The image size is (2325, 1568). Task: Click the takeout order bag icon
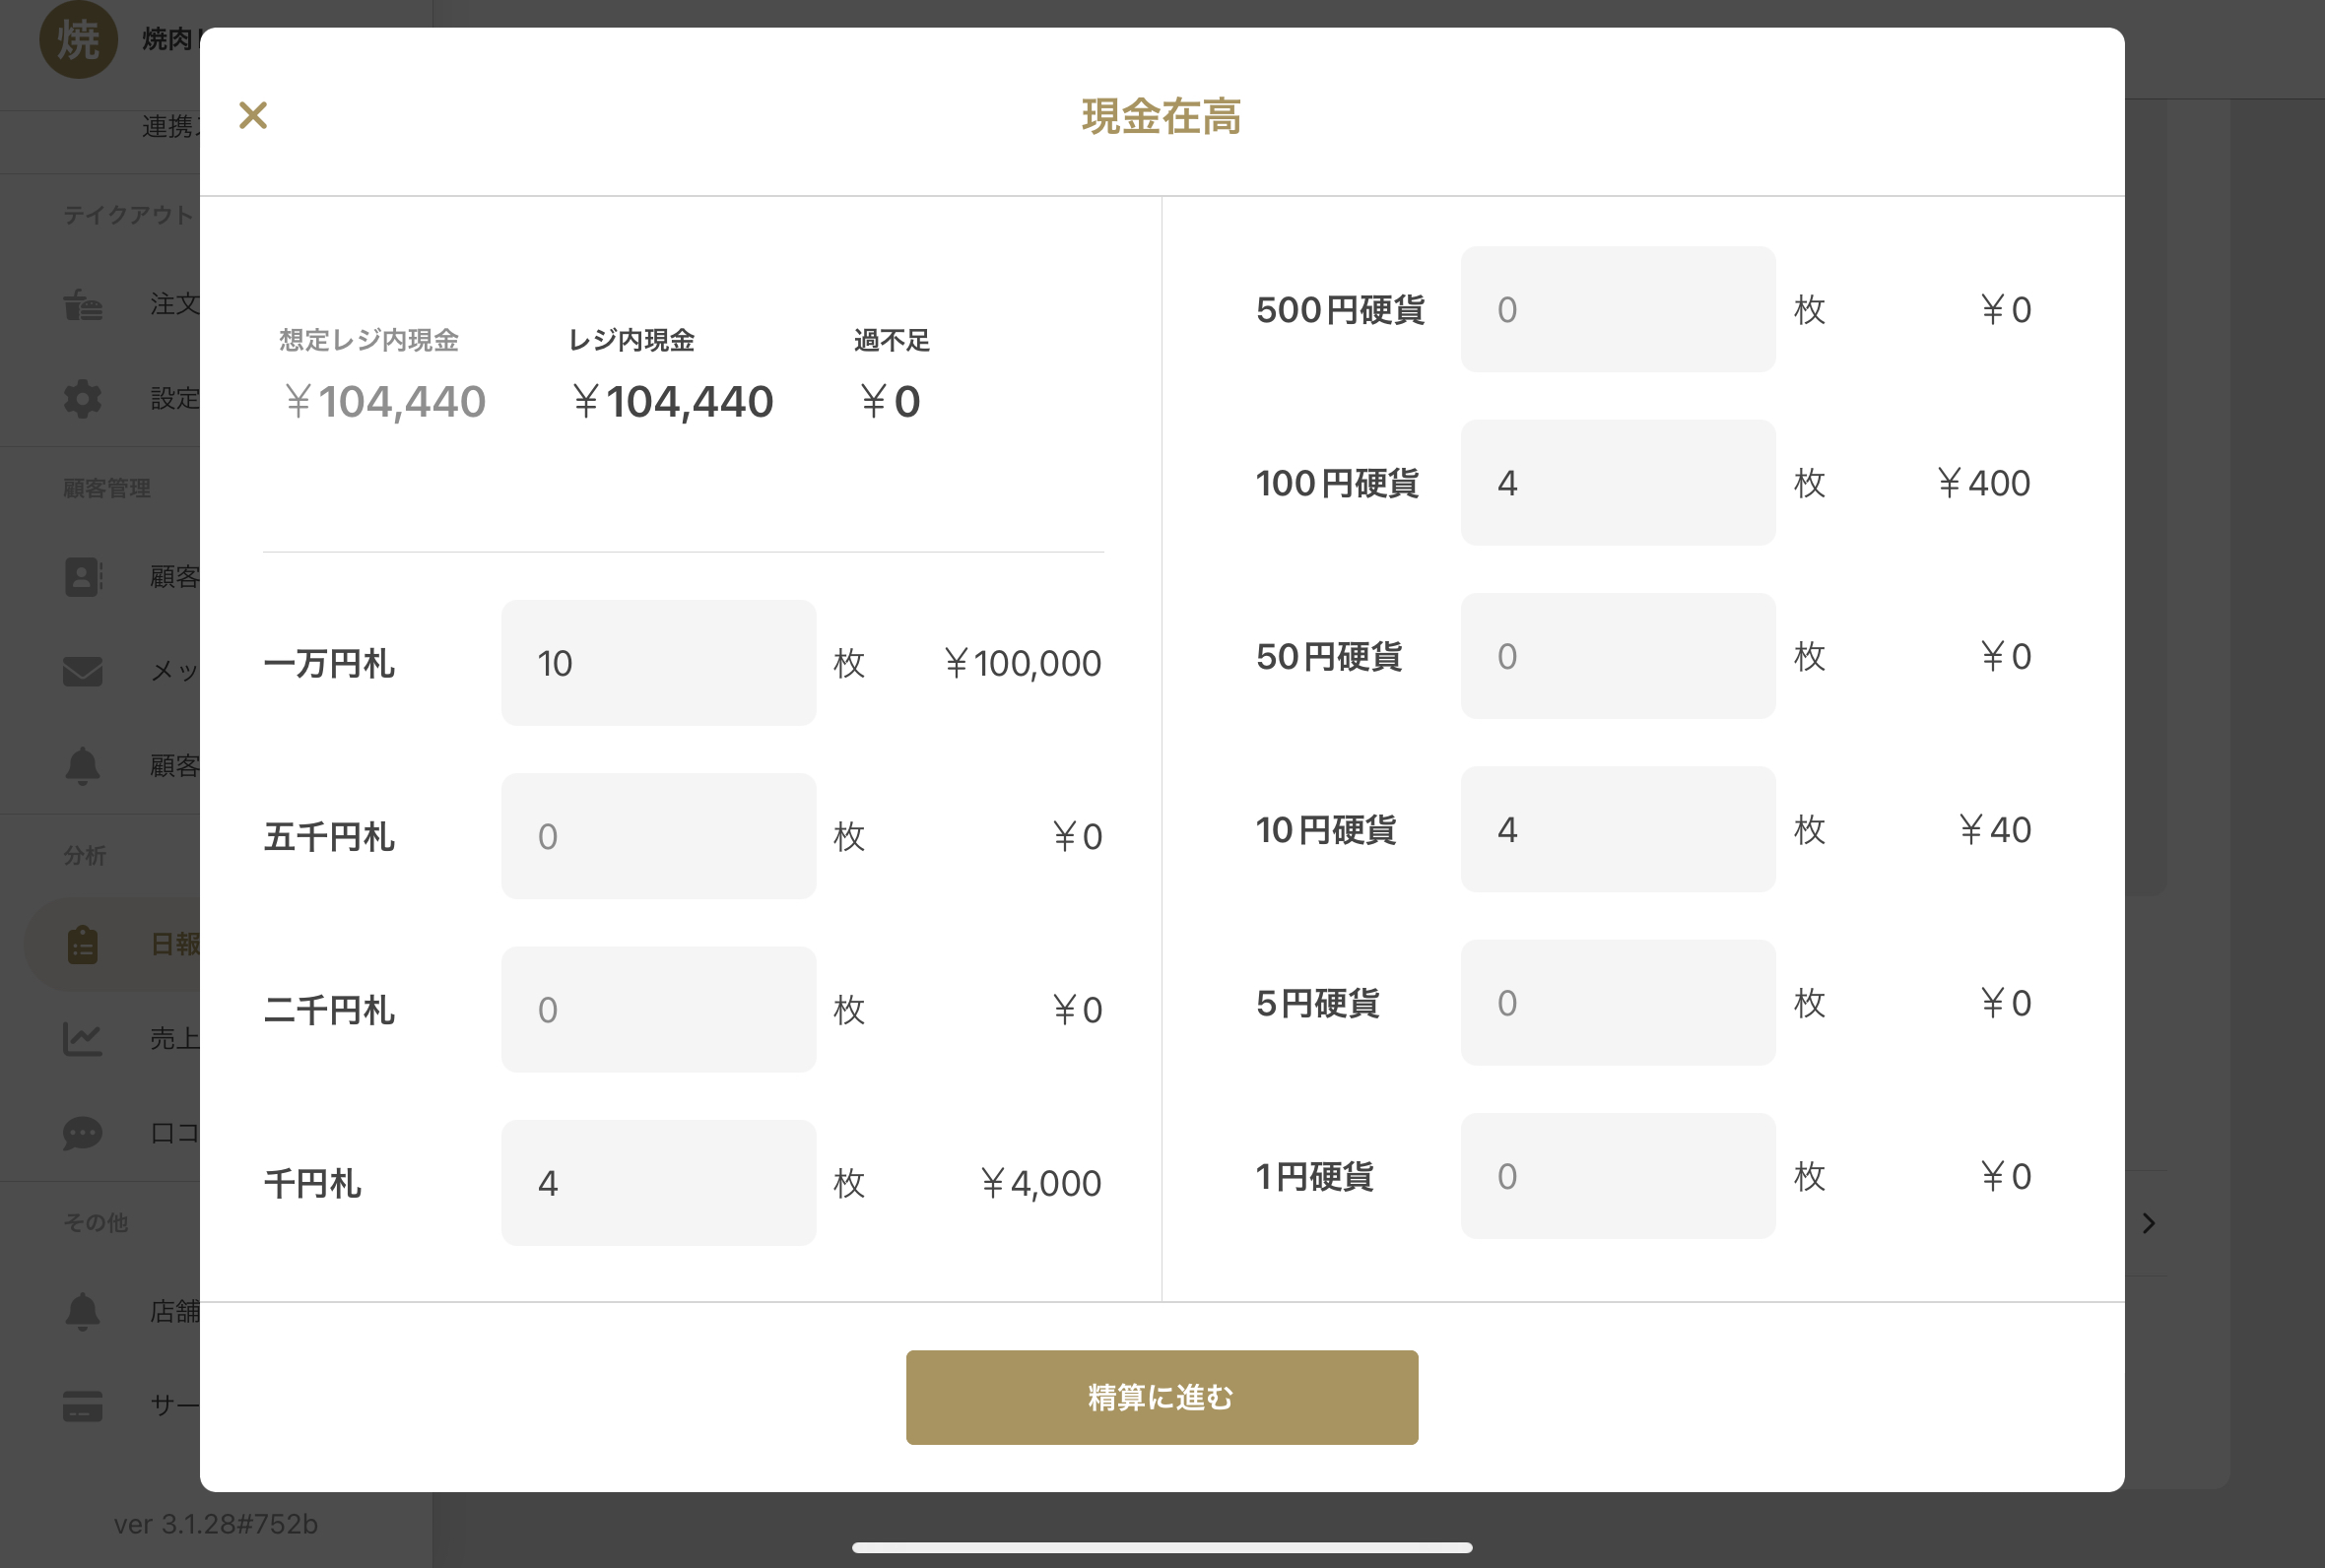click(x=83, y=304)
